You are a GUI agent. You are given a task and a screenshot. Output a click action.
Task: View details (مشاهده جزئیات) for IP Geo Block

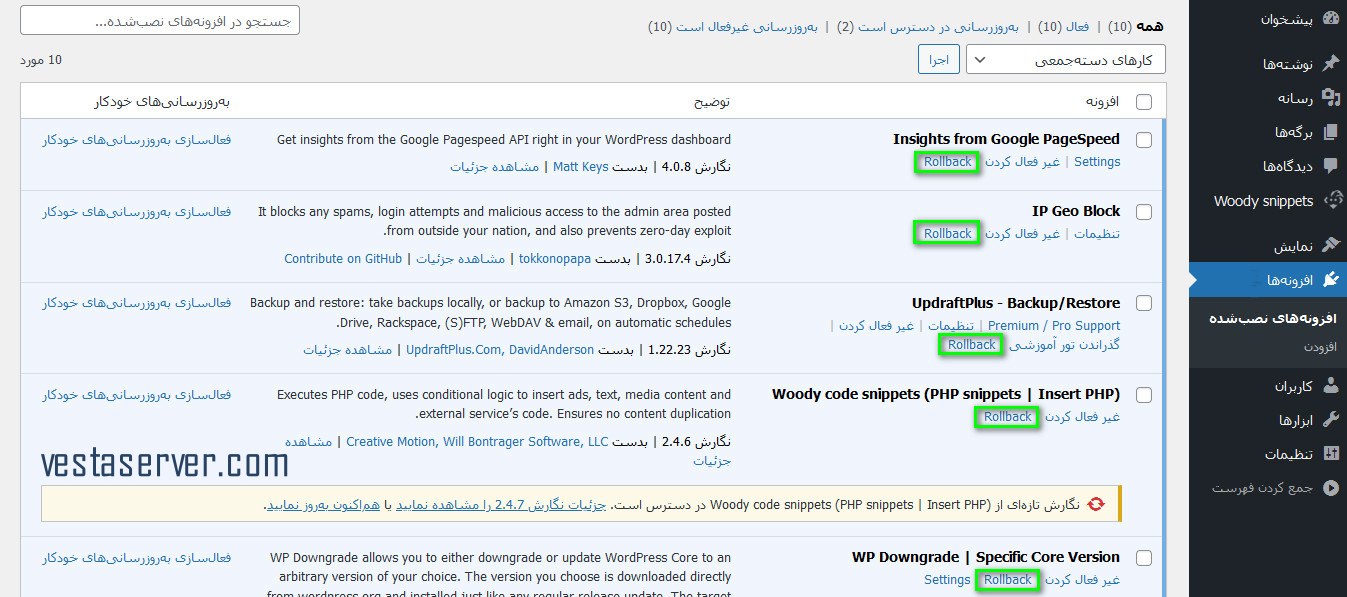click(461, 259)
